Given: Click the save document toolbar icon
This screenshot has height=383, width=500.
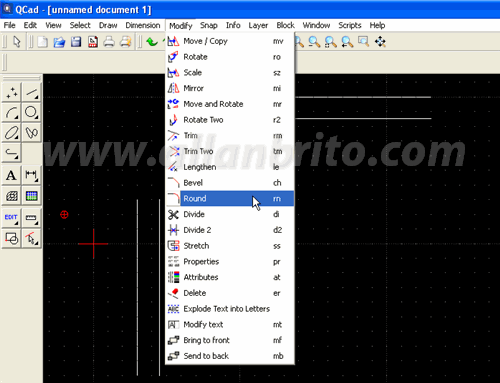Looking at the screenshot, I should point(76,42).
